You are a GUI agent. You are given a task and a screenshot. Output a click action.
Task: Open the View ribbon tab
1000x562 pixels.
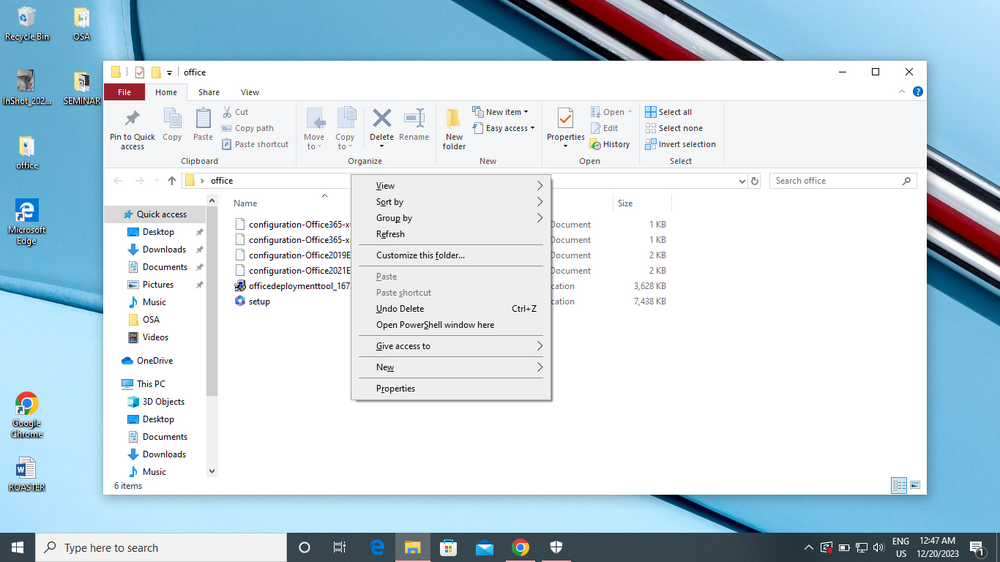(x=249, y=92)
